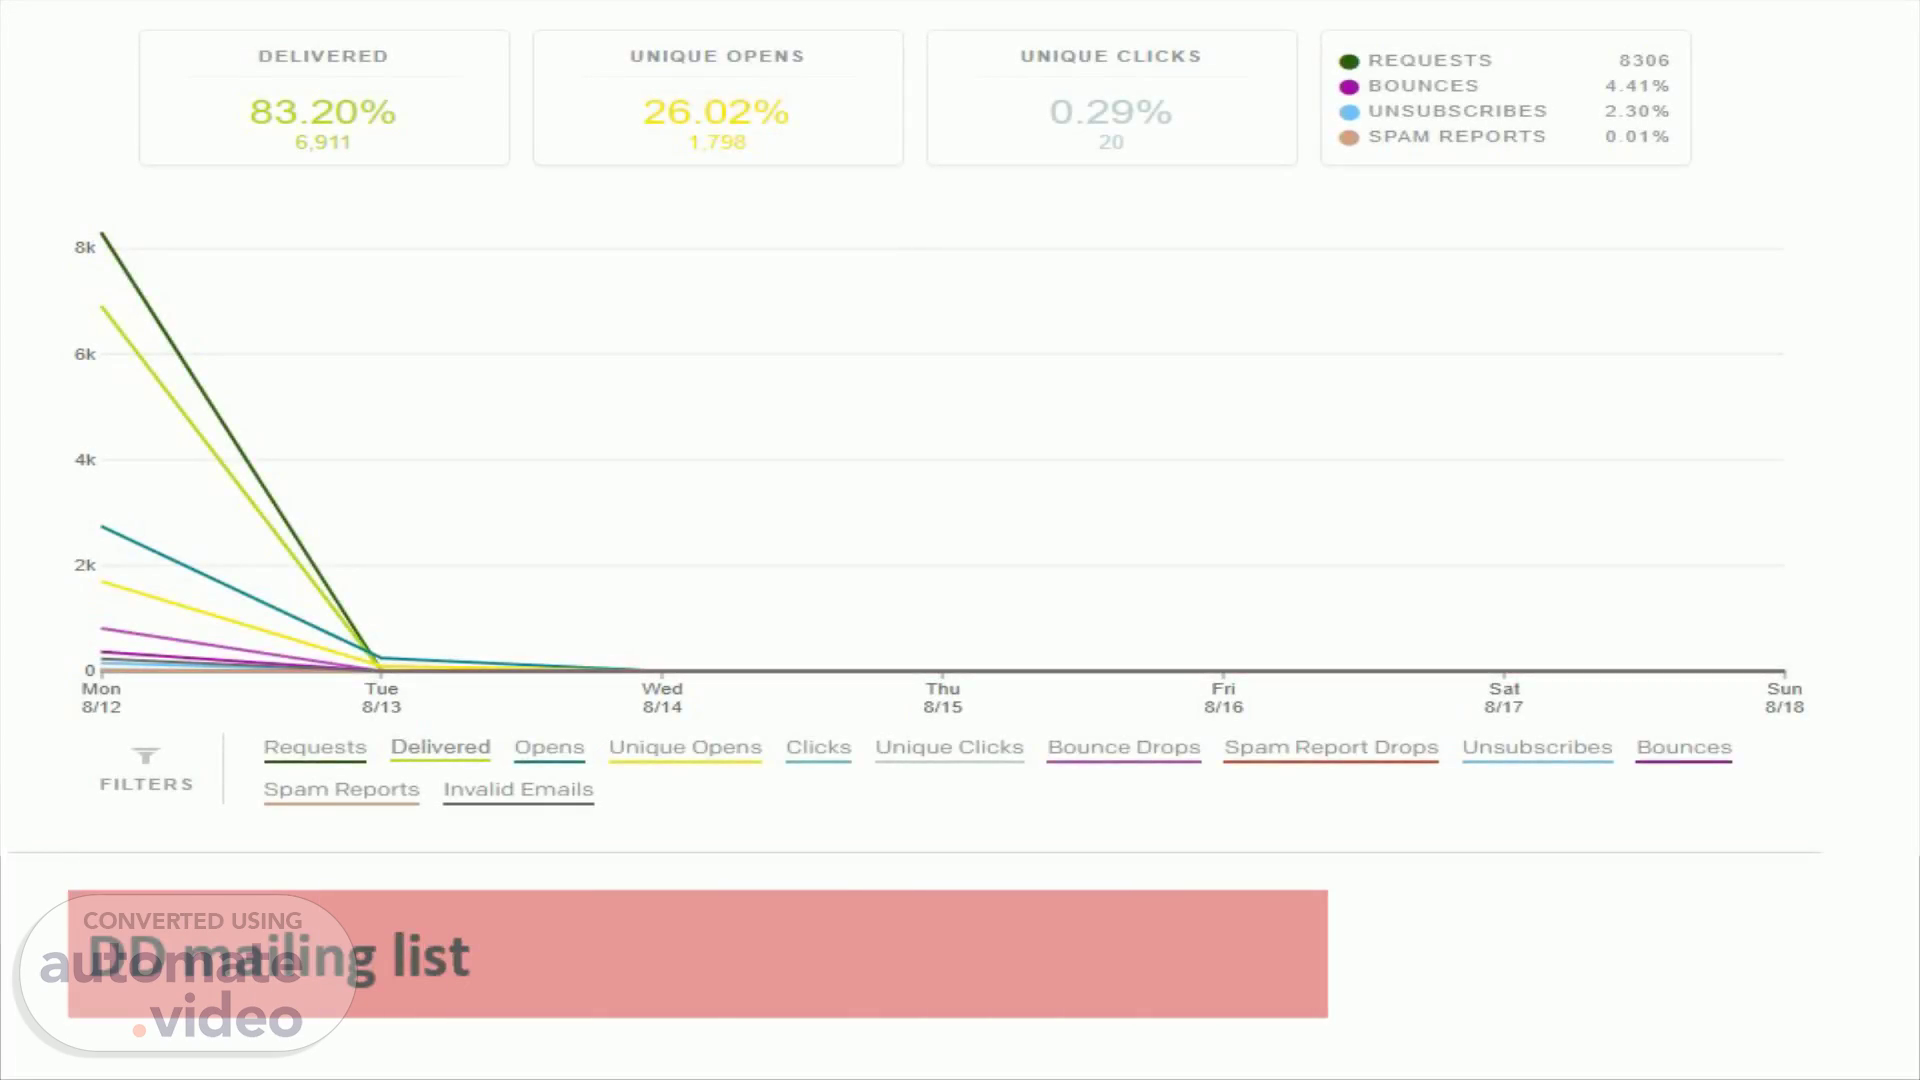Toggle Spam Report Drops filter
This screenshot has width=1920, height=1080.
coord(1331,748)
